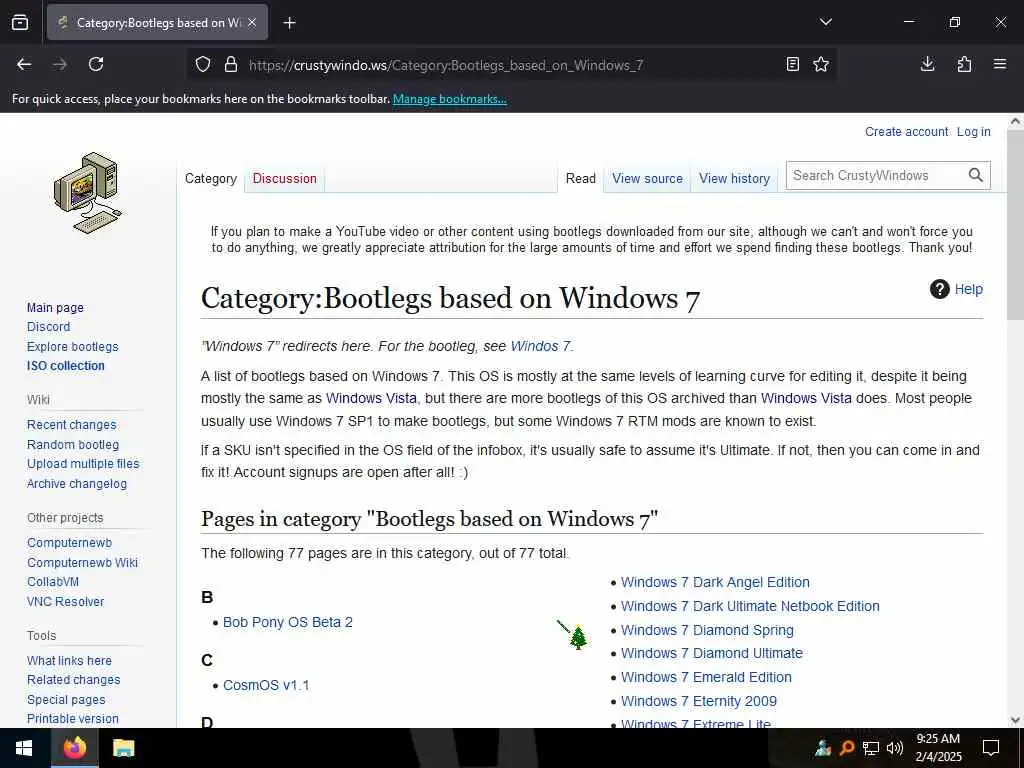1024x768 pixels.
Task: Open CosmOS v1.1 page
Action: tap(266, 685)
